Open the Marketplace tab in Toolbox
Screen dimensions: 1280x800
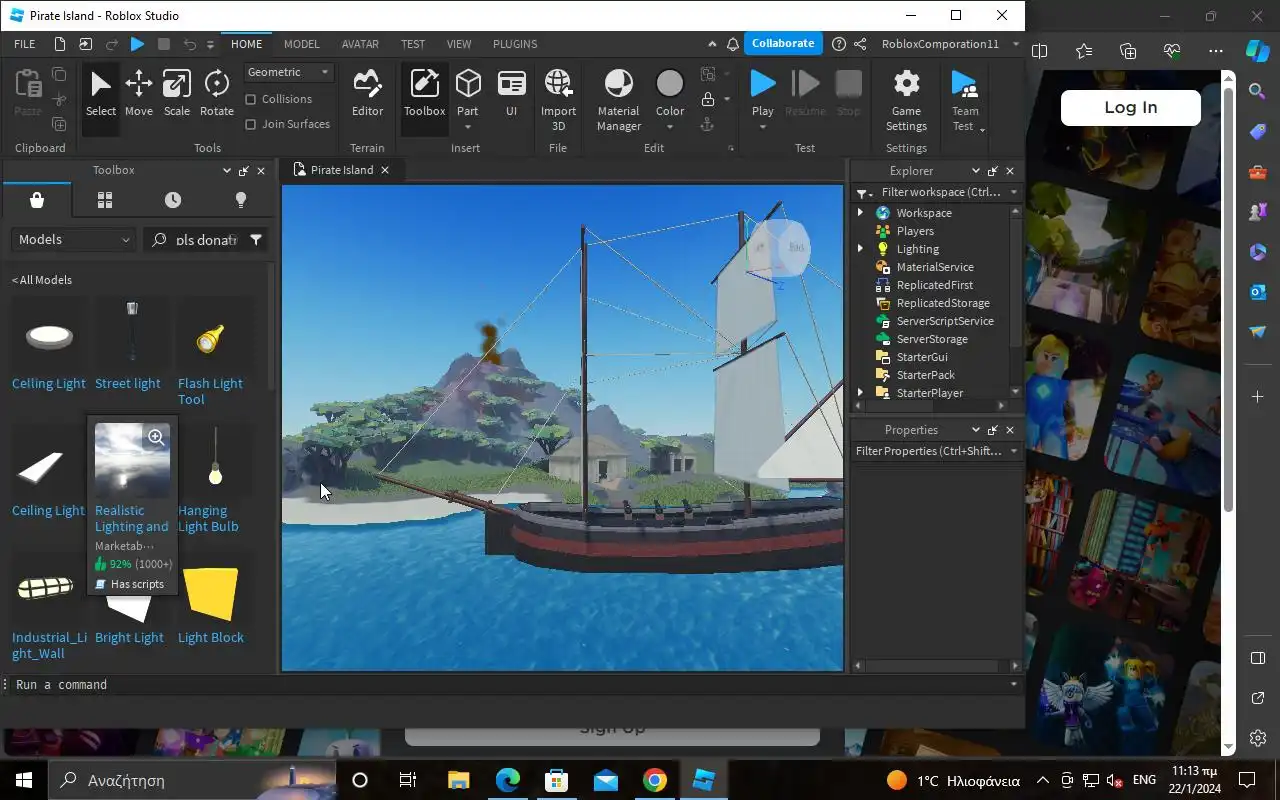37,200
